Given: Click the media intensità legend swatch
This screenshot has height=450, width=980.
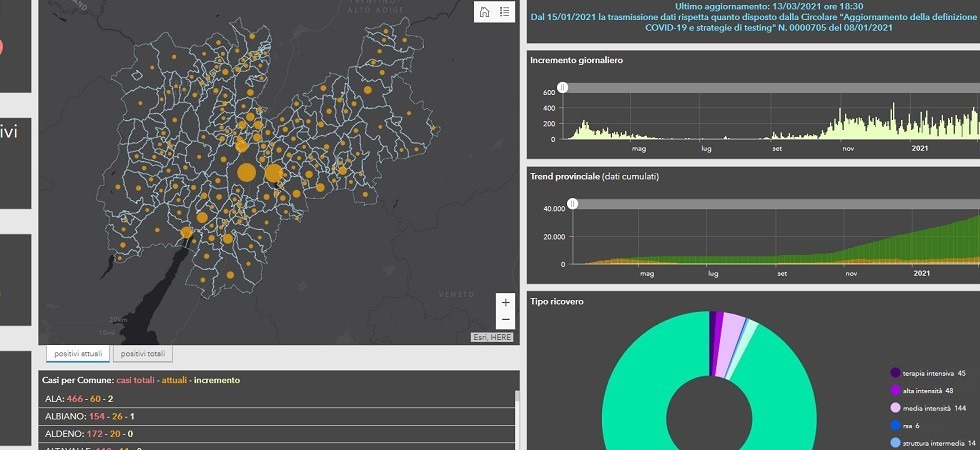Looking at the screenshot, I should pos(895,408).
